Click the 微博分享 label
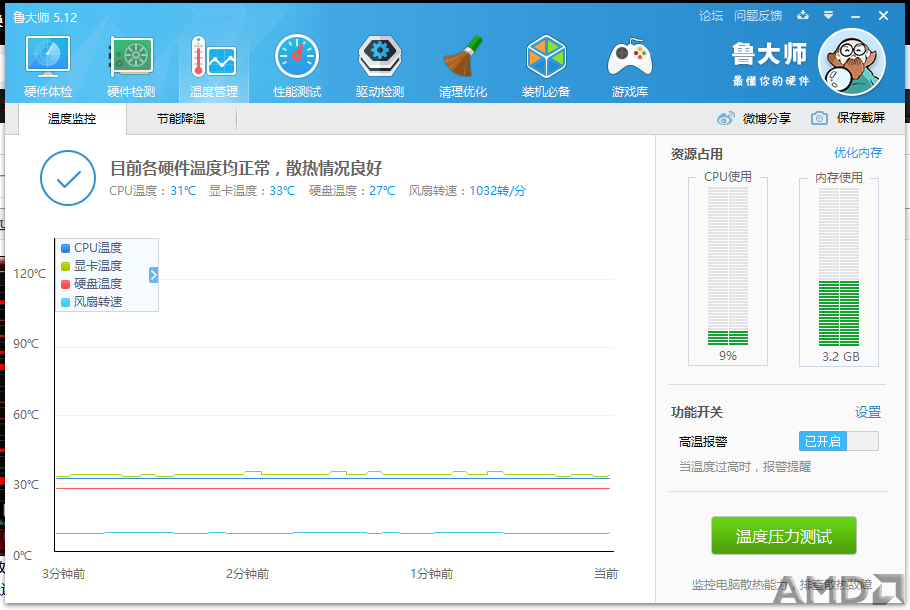The height and width of the screenshot is (610, 910). pyautogui.click(x=767, y=118)
